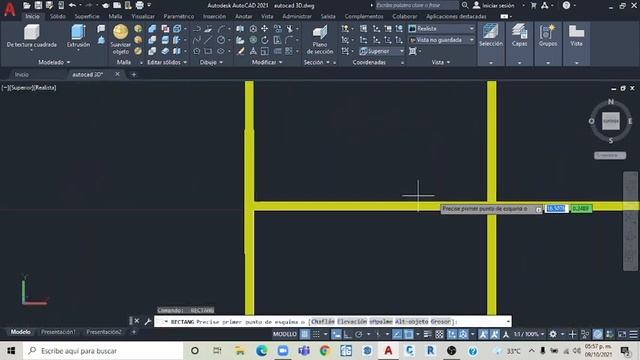This screenshot has height=360, width=640.
Task: Open the Capas layers panel
Action: coord(519,44)
